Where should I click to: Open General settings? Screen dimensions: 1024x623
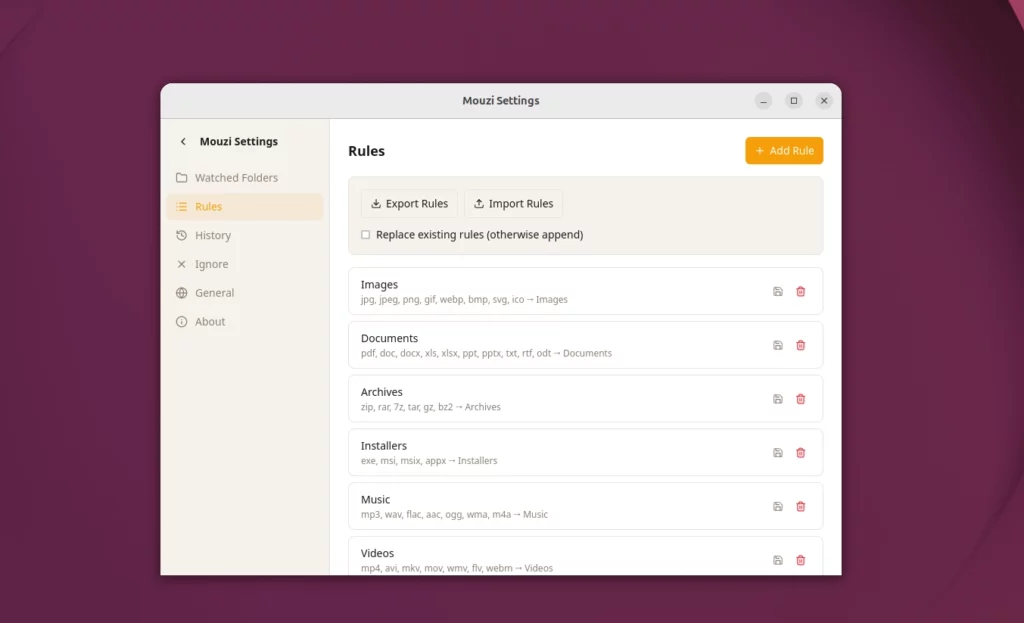pos(245,293)
